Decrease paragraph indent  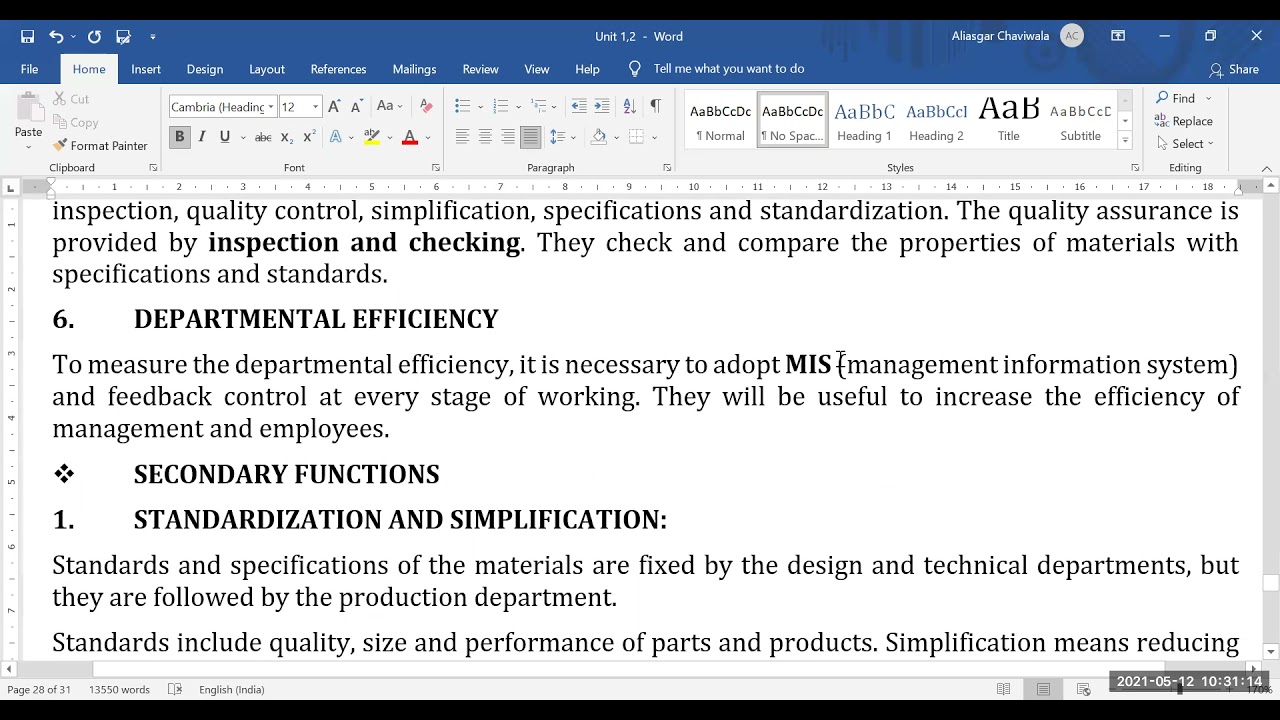click(579, 106)
